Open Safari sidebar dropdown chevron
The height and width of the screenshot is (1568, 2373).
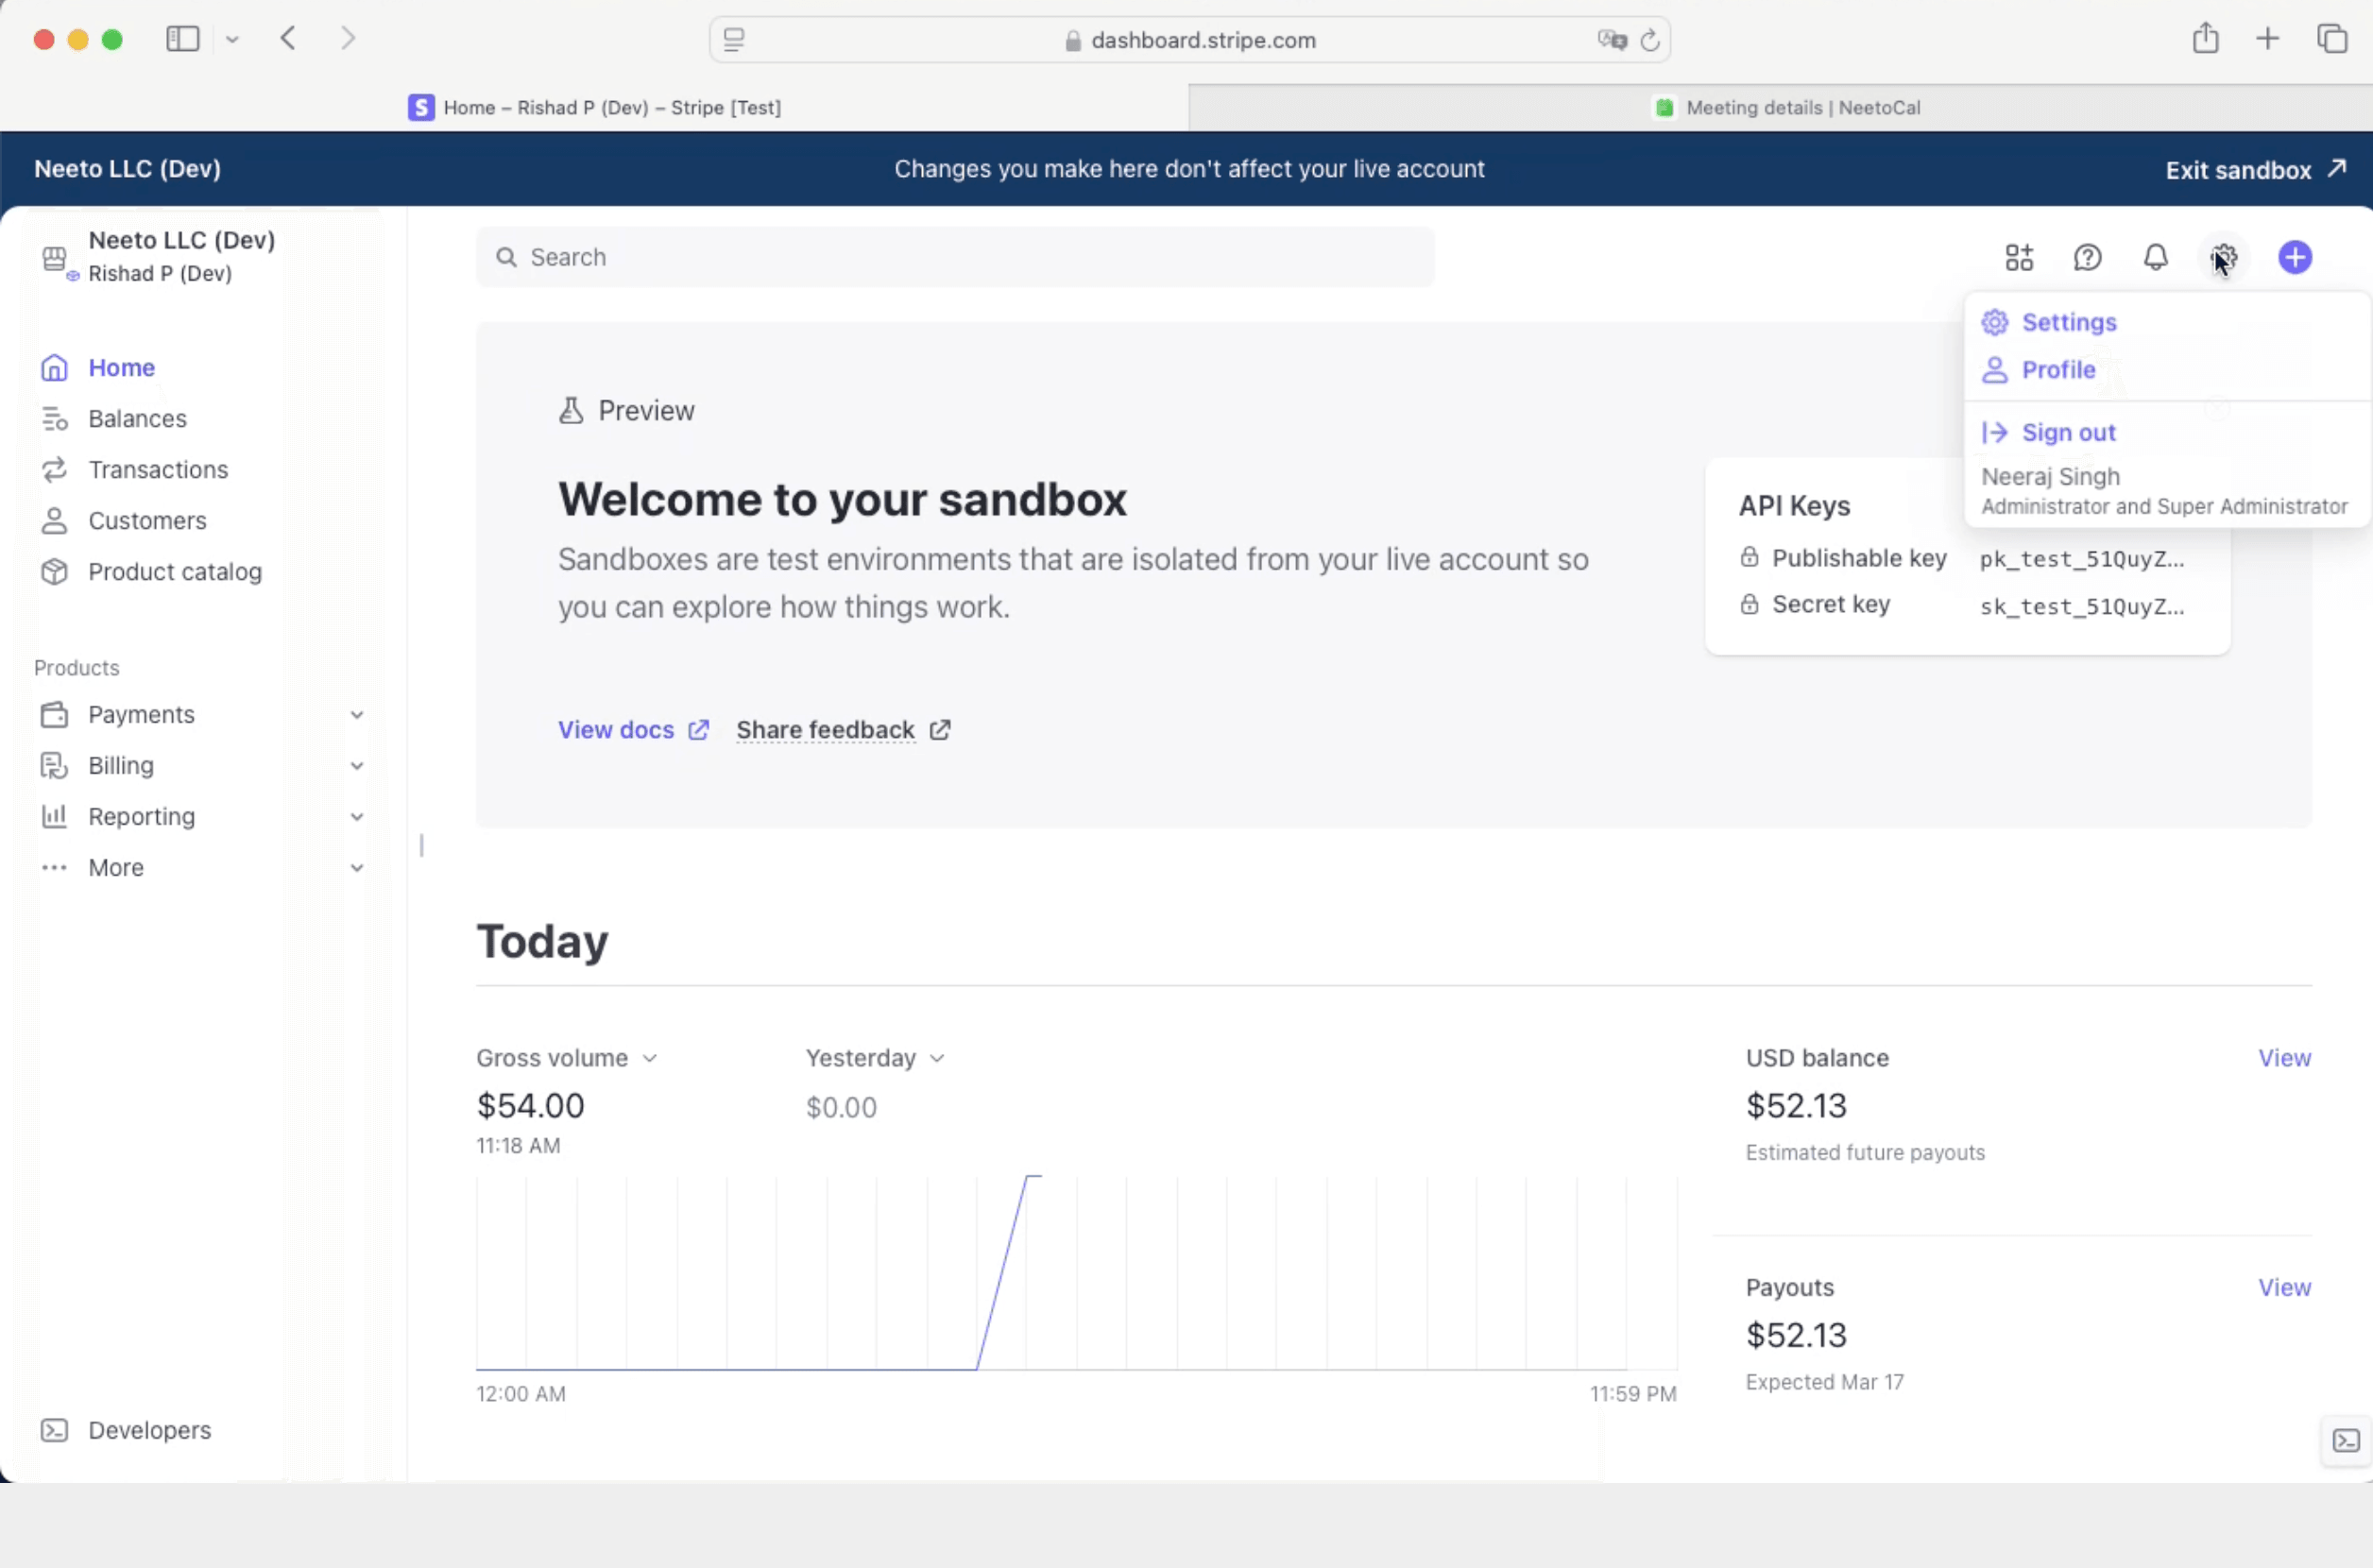[x=232, y=40]
